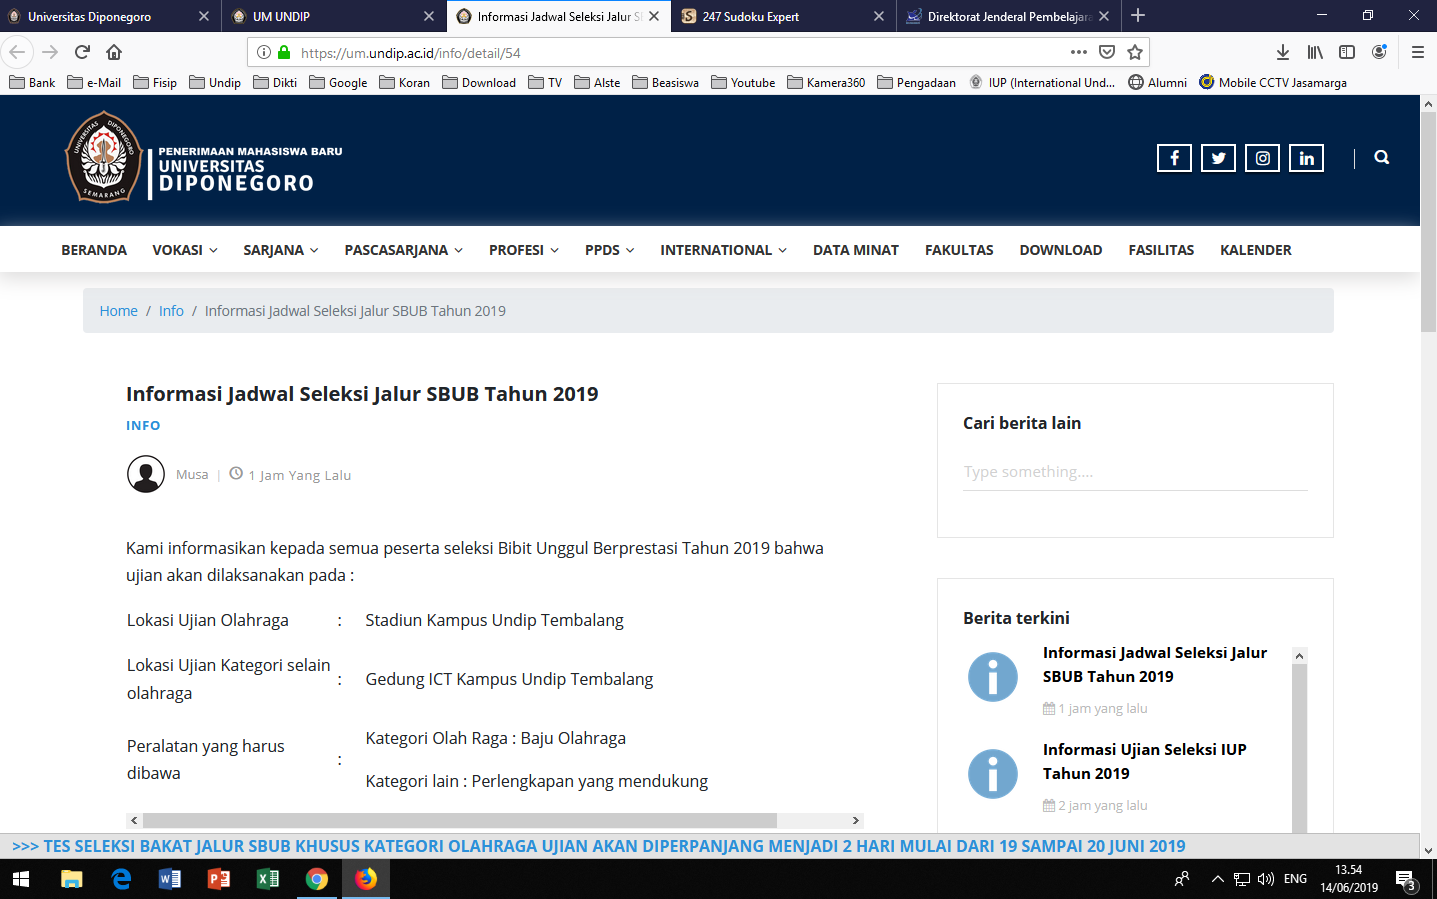The width and height of the screenshot is (1437, 899).
Task: Open Firefox downloads arrow icon
Action: (1283, 52)
